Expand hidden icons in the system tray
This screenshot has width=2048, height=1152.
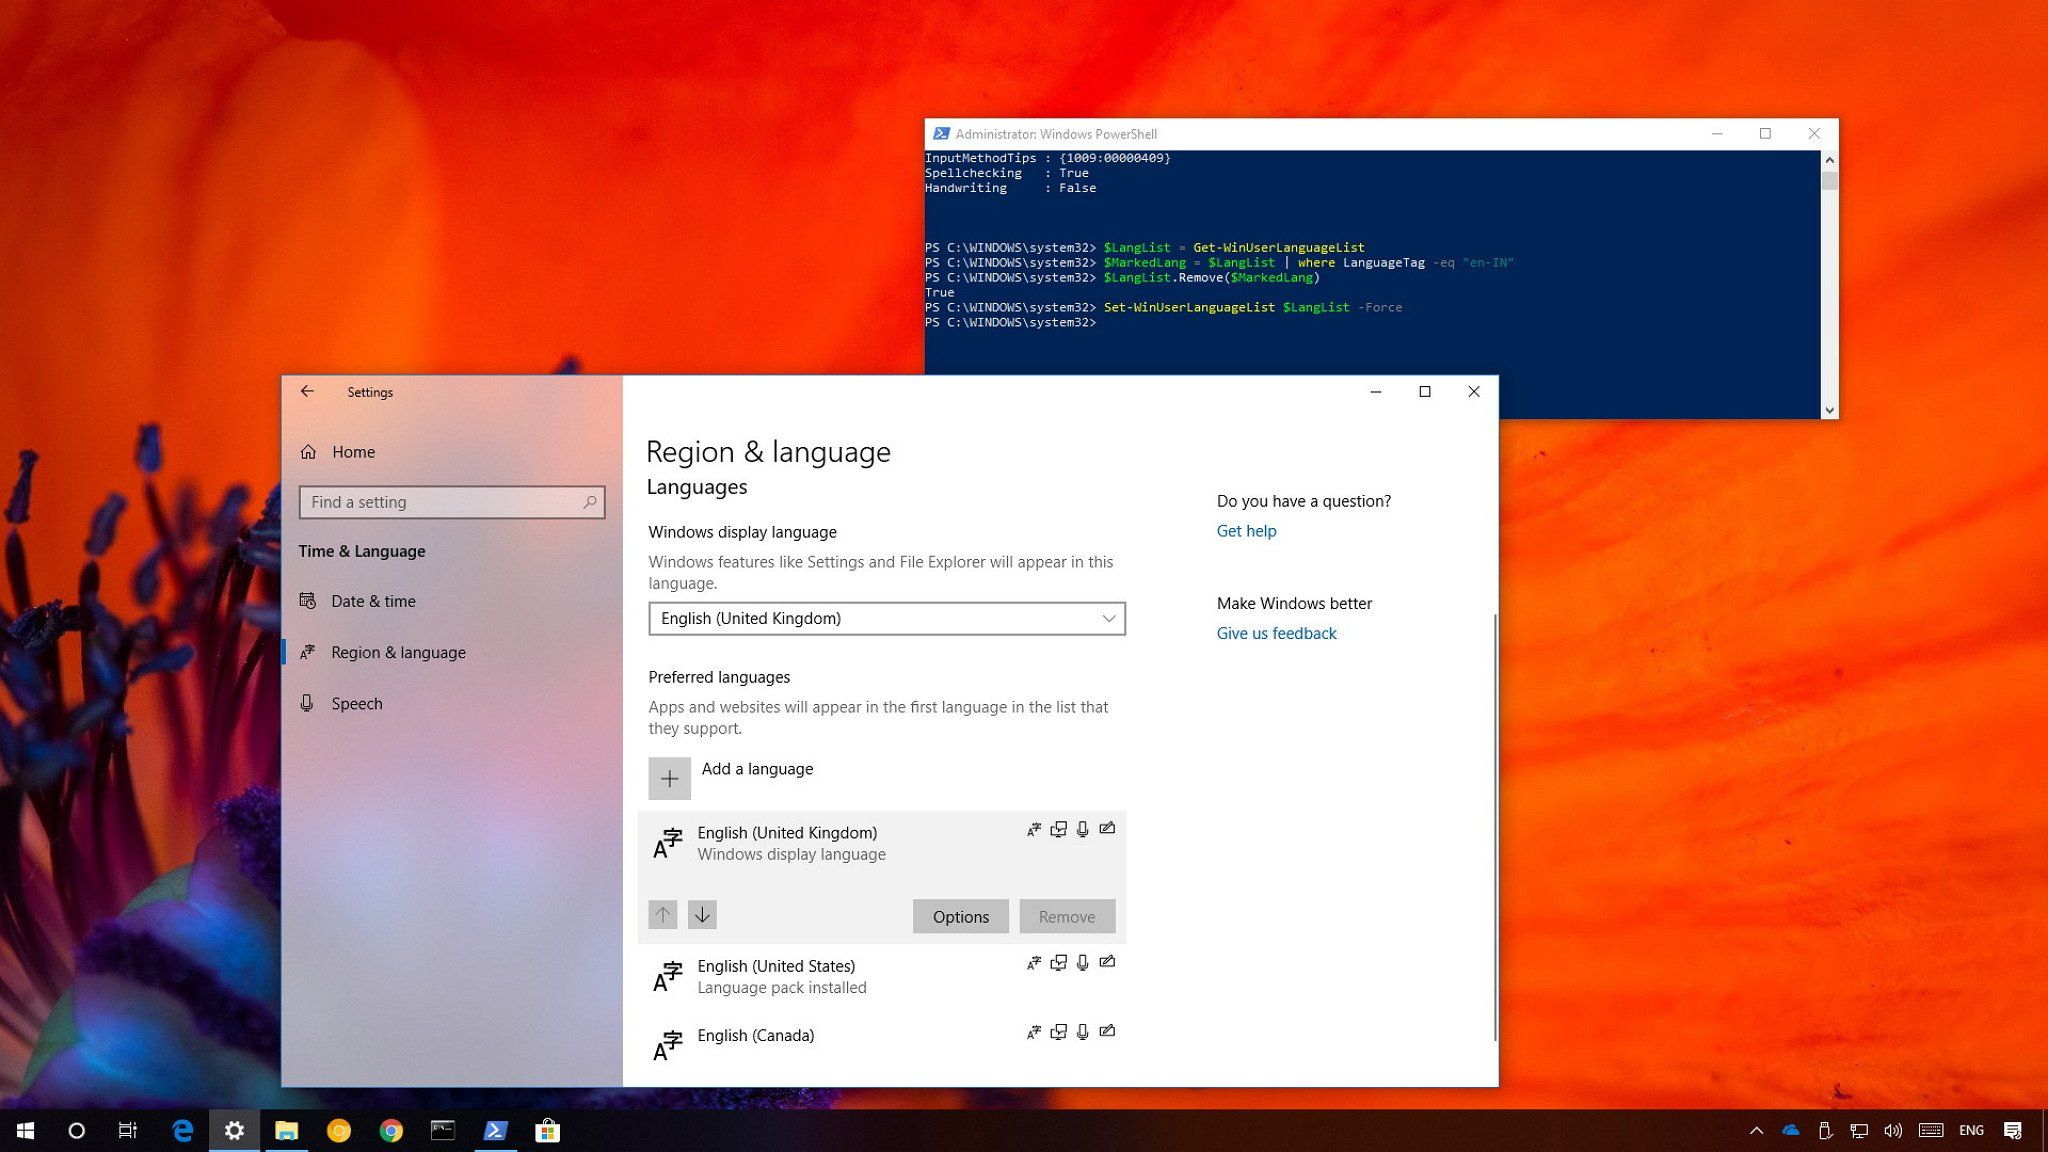click(x=1757, y=1130)
